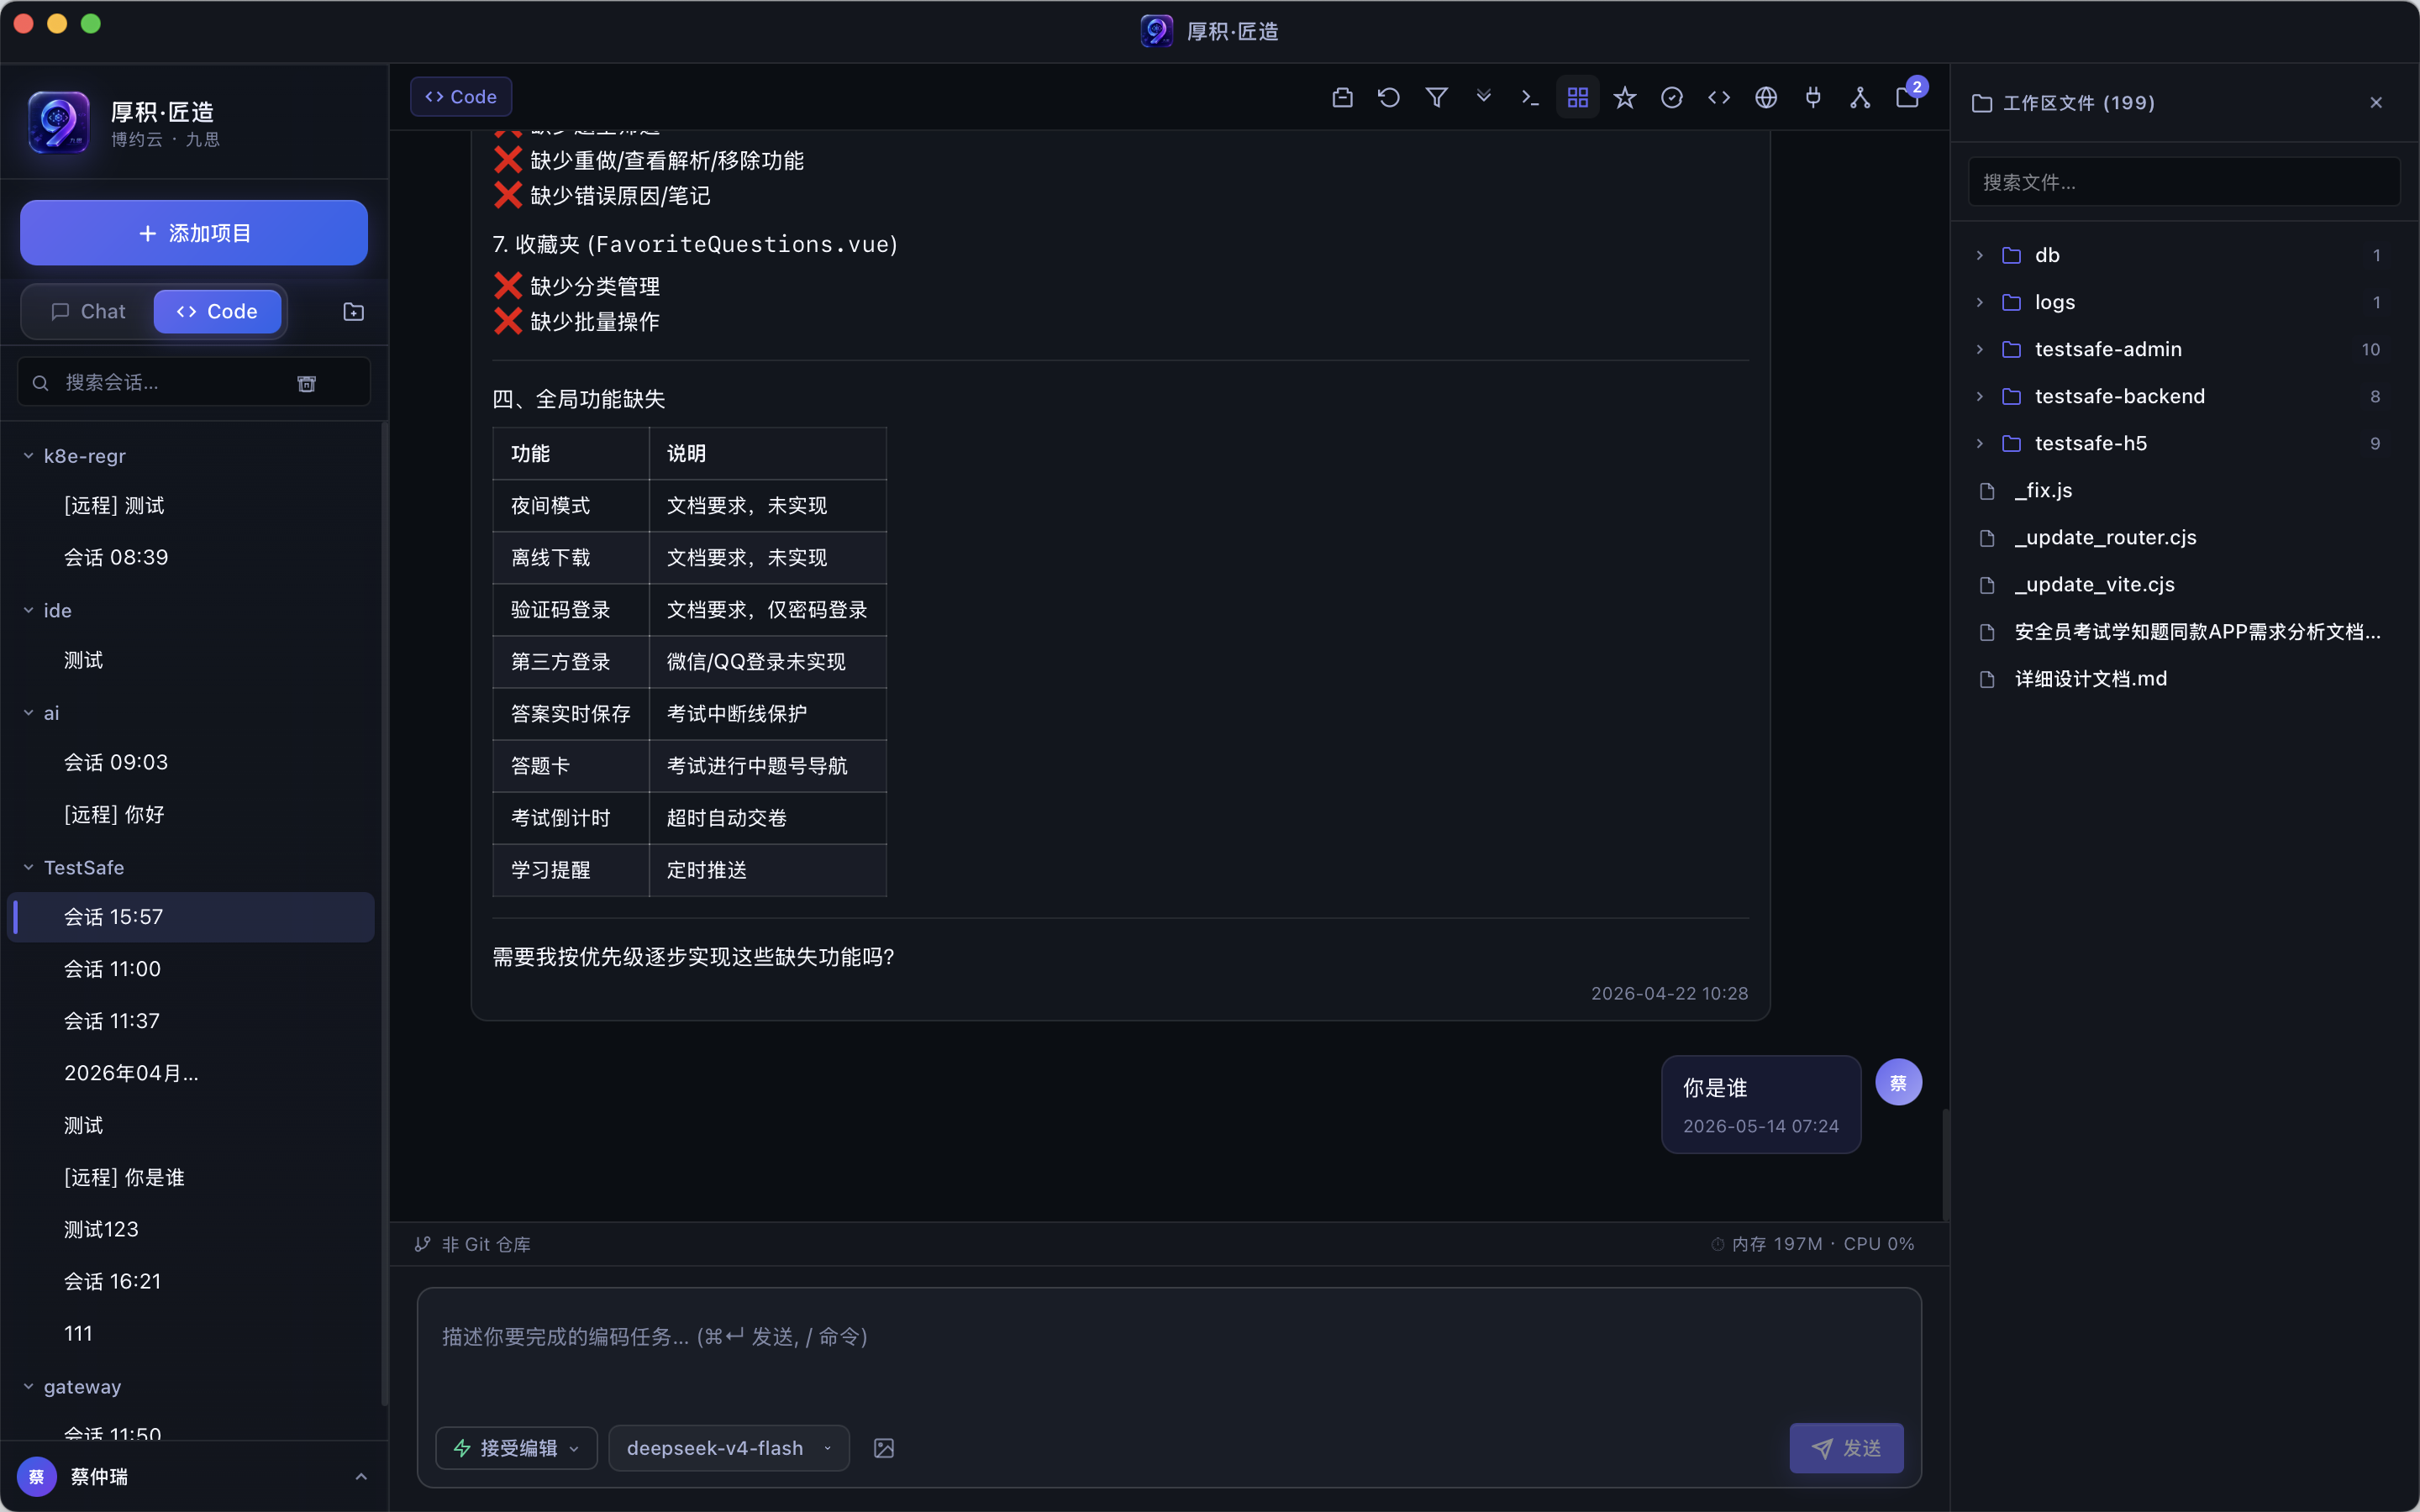The image size is (2420, 1512).
Task: Select the [远程] 你好 conversation
Action: 192,815
